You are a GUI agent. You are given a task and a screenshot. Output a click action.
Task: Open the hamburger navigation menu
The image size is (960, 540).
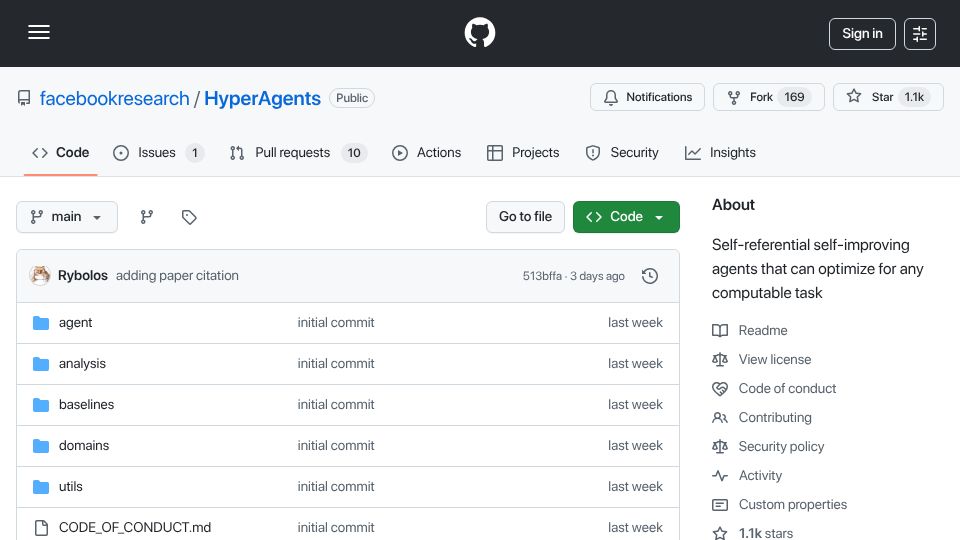[39, 32]
